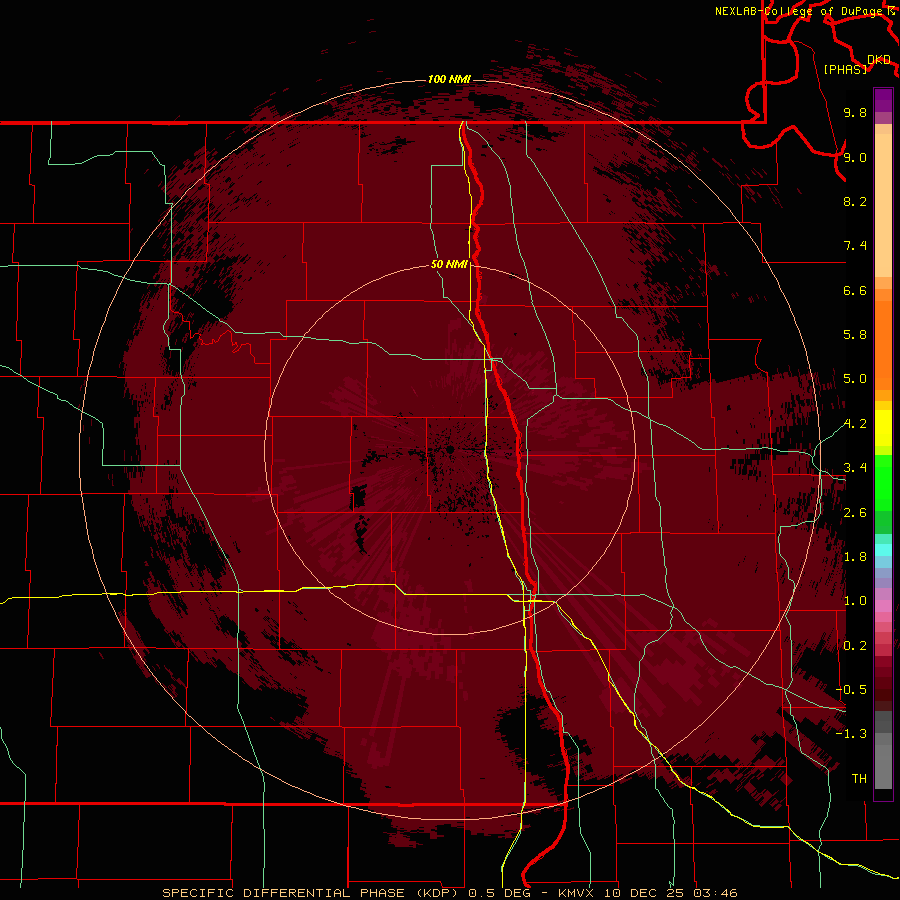Viewport: 900px width, 900px height.
Task: Click the 5.0 scale value
Action: [x=855, y=379]
